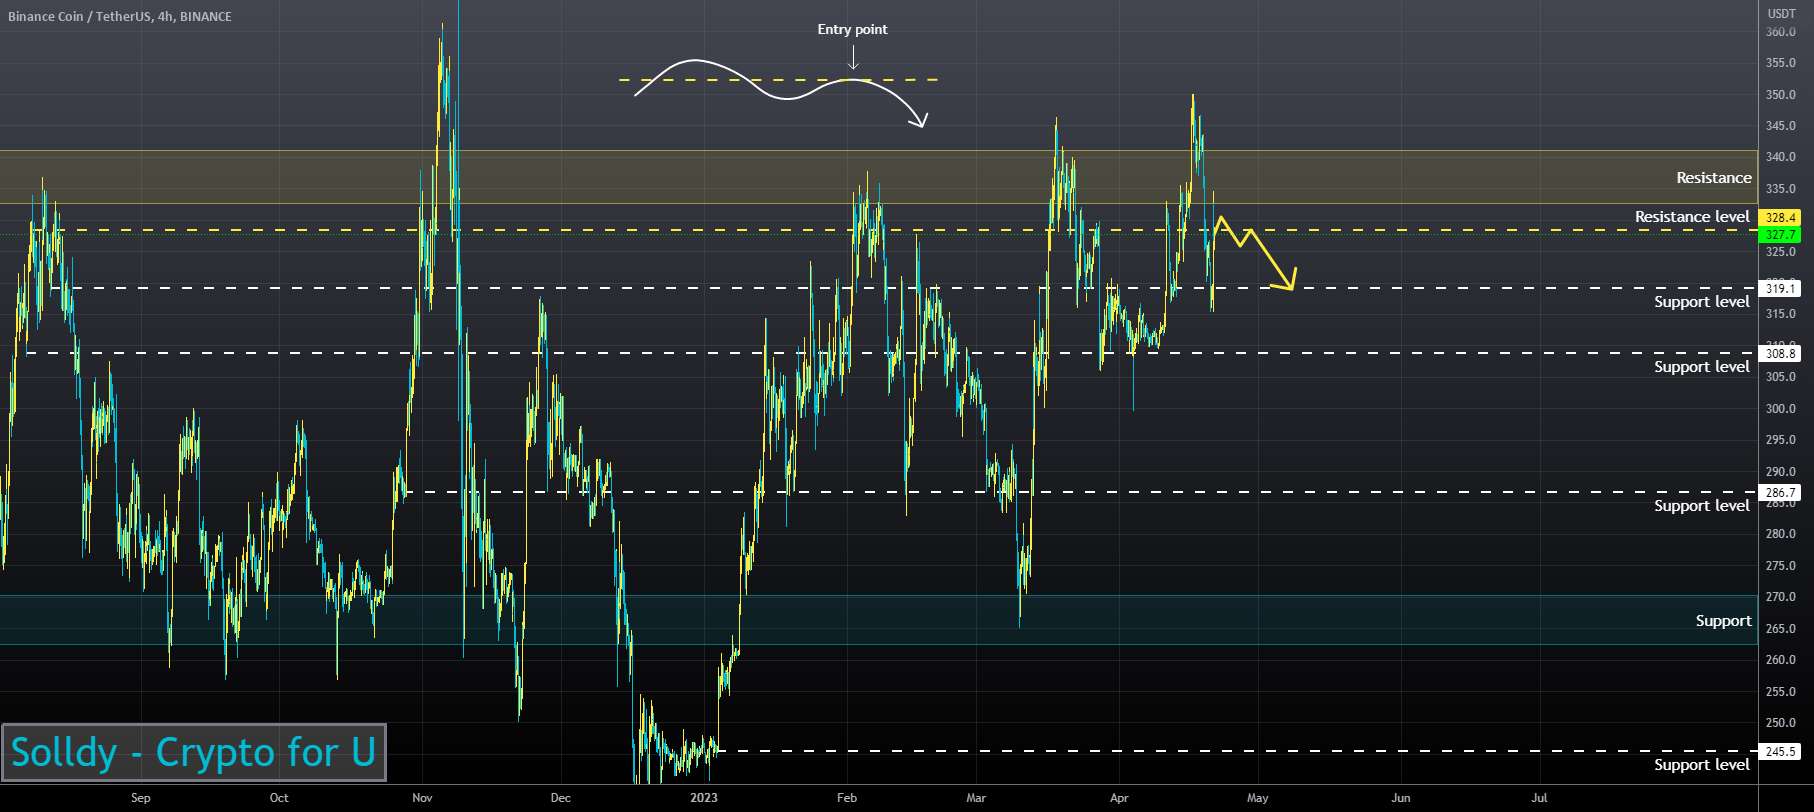Click the 280.0 price scale tick
1814x812 pixels.
(x=1780, y=534)
